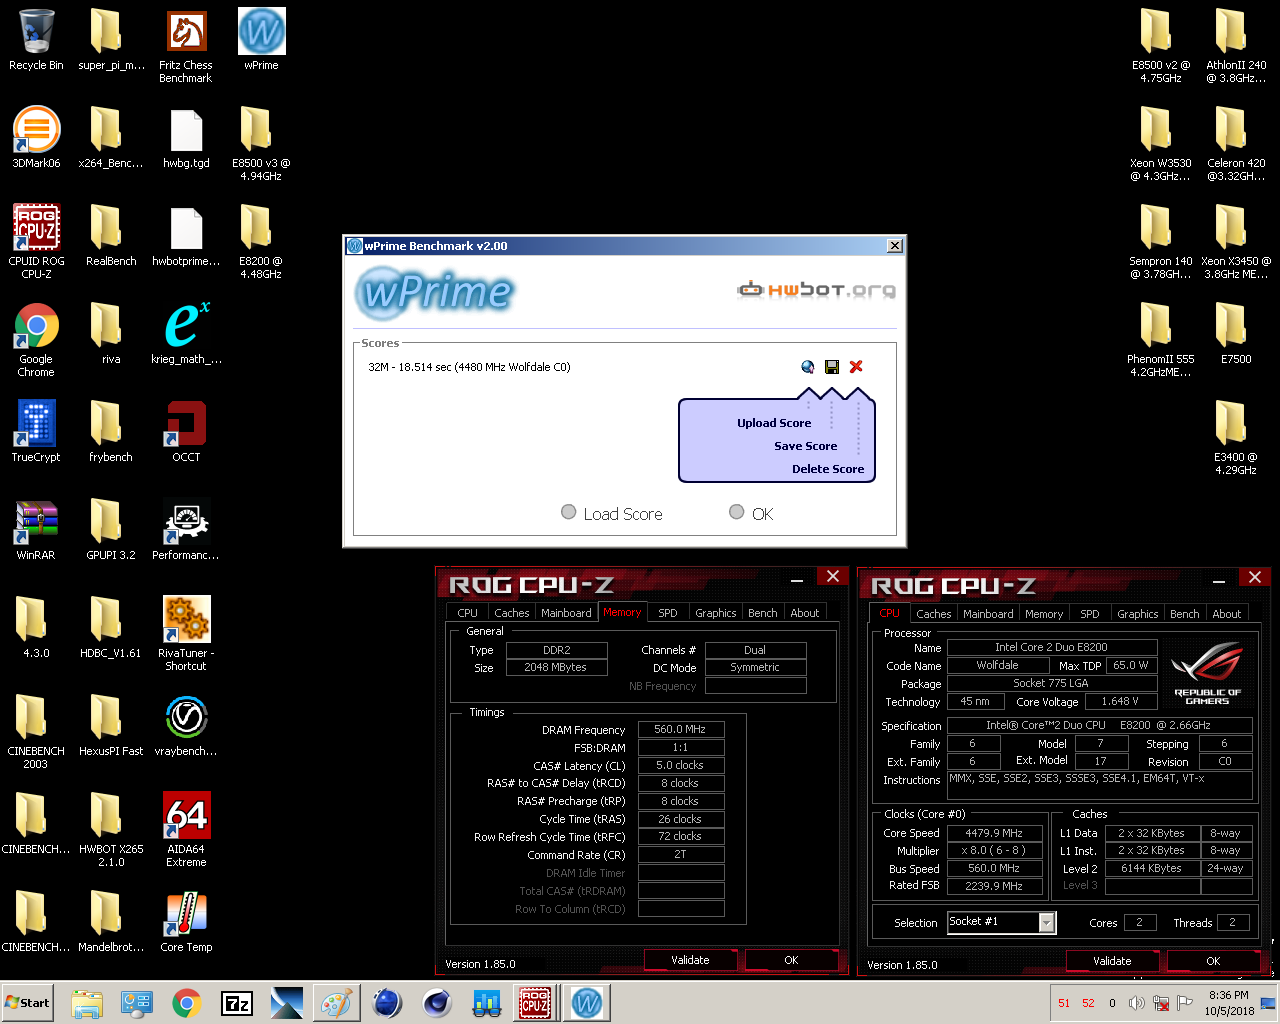Open the About tab in left CPU-Z window
The height and width of the screenshot is (1024, 1280).
coord(805,613)
